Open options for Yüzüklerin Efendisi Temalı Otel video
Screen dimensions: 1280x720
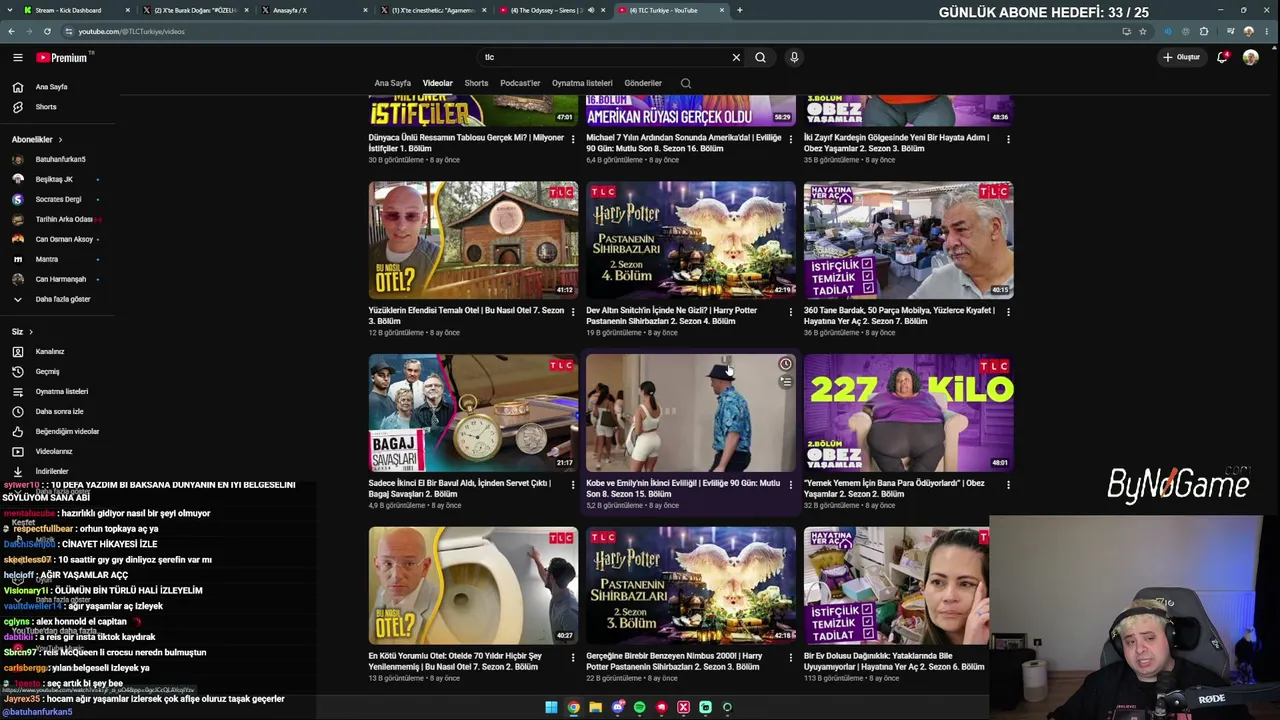tap(573, 312)
